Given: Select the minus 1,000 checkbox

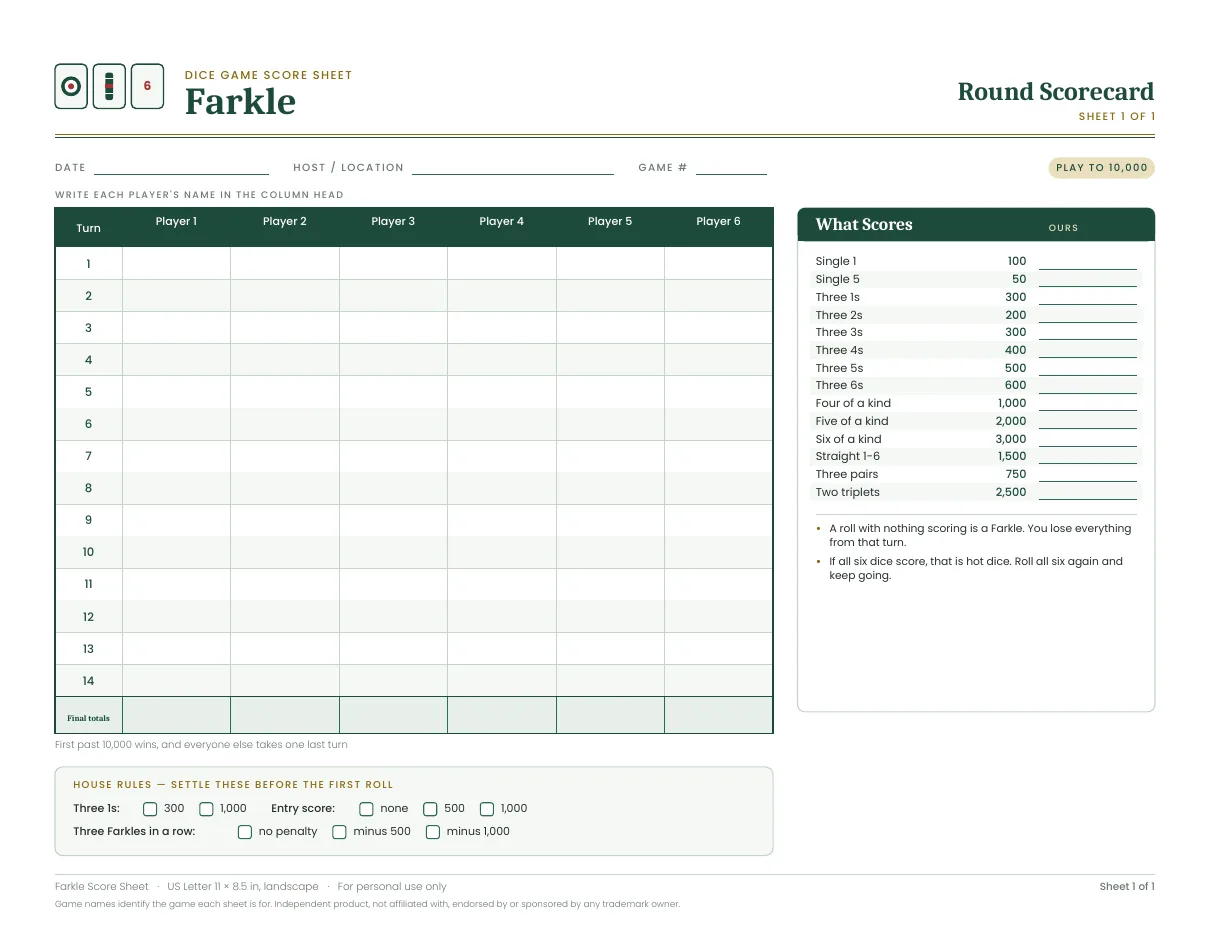Looking at the screenshot, I should coord(433,832).
